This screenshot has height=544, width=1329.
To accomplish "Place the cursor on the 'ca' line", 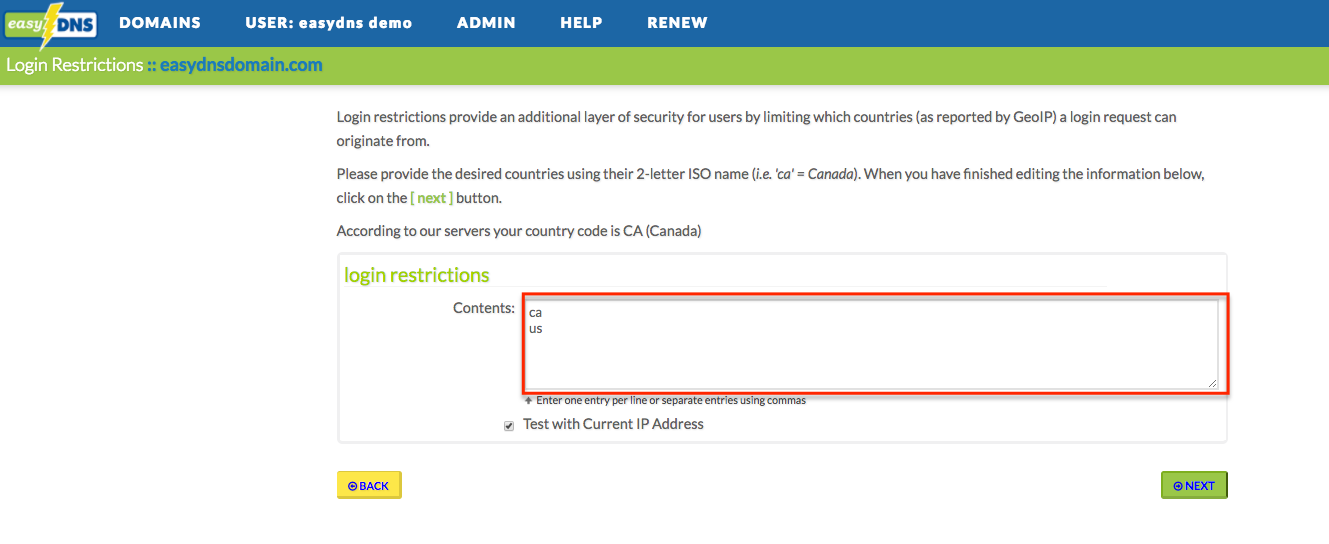I will [536, 313].
